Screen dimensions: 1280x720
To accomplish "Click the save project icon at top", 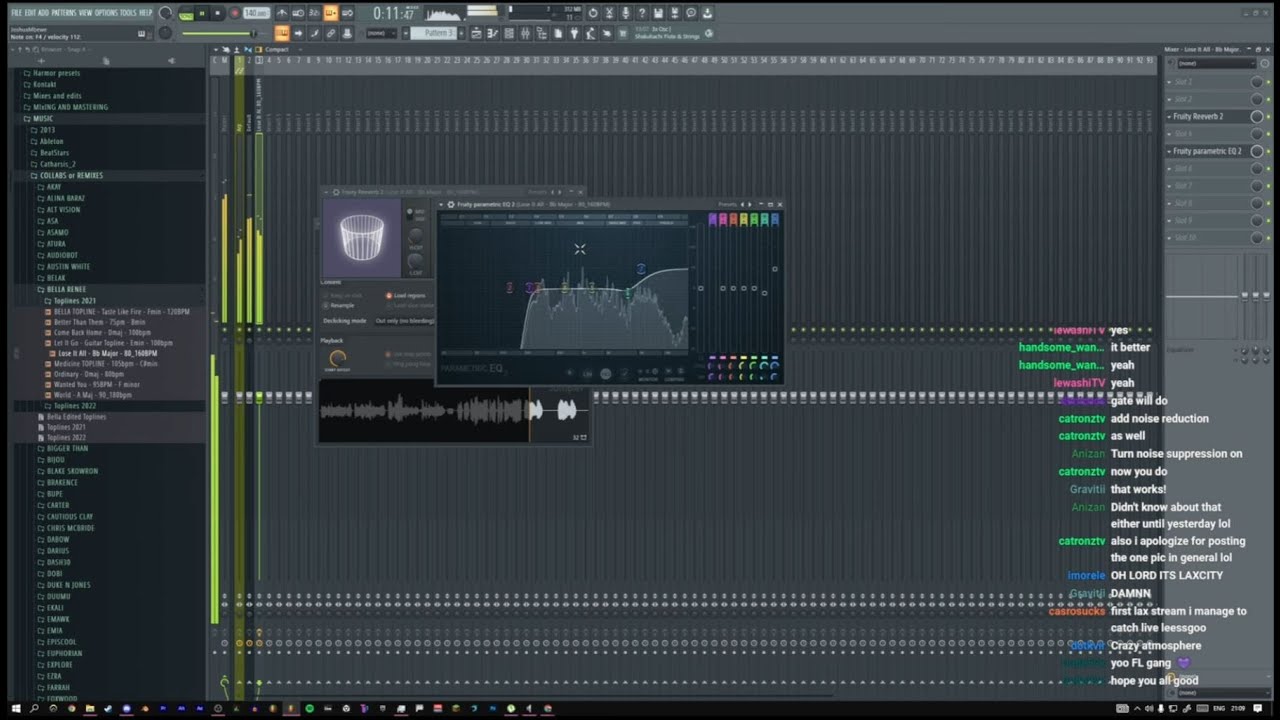I will pyautogui.click(x=659, y=12).
